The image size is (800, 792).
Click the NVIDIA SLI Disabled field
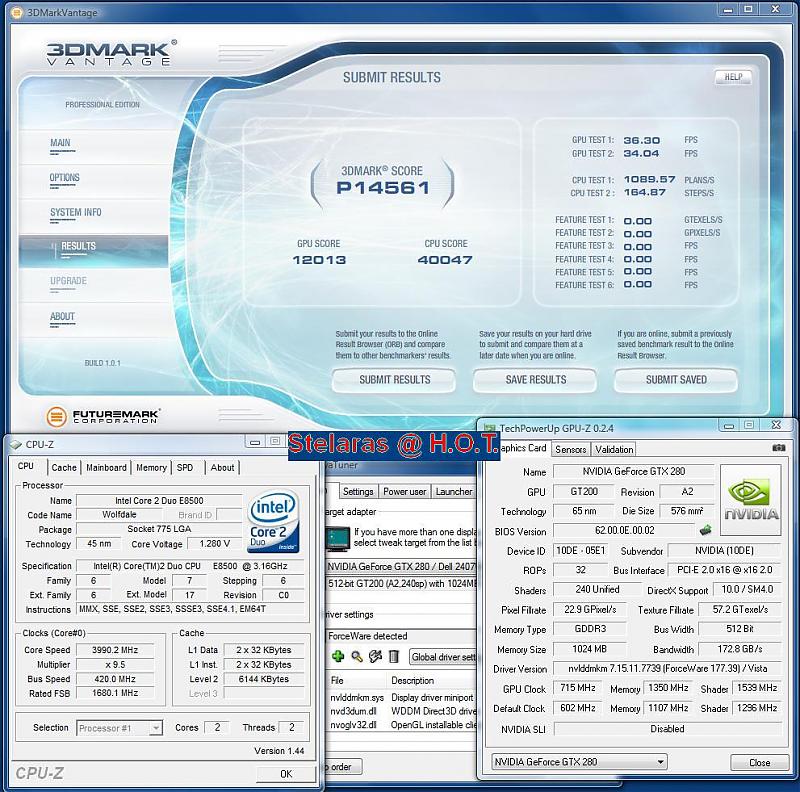pyautogui.click(x=667, y=729)
